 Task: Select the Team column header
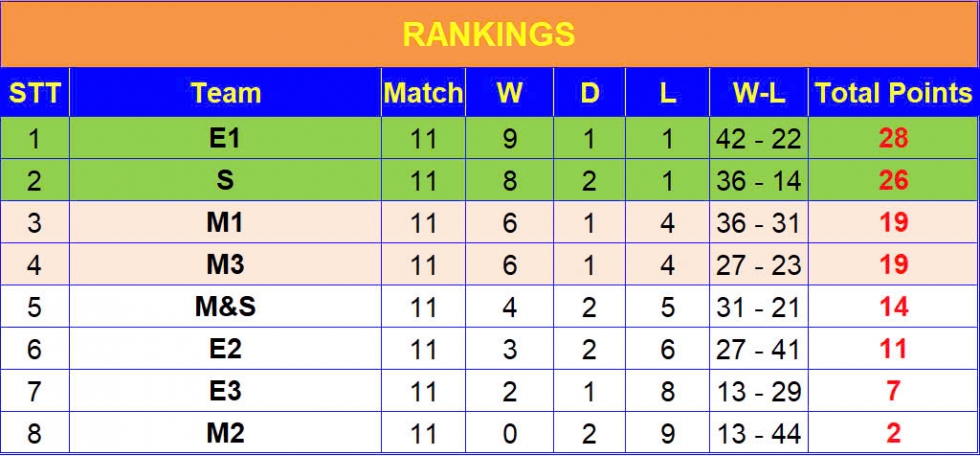[225, 92]
